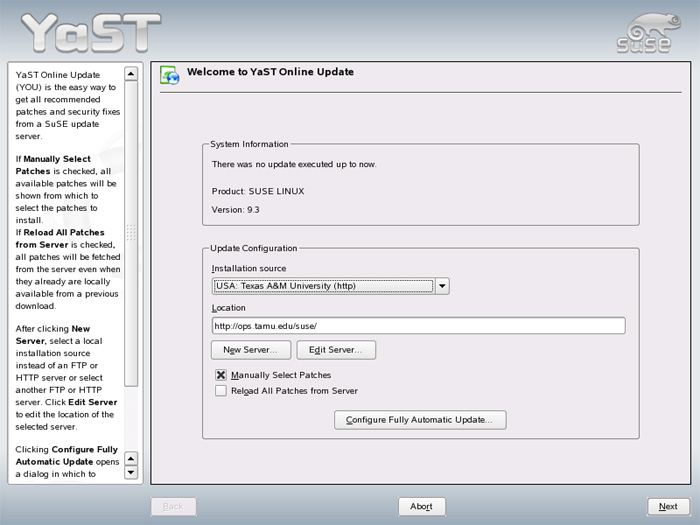700x525 pixels.
Task: Click the 'Version: 9.3' text
Action: pos(235,209)
